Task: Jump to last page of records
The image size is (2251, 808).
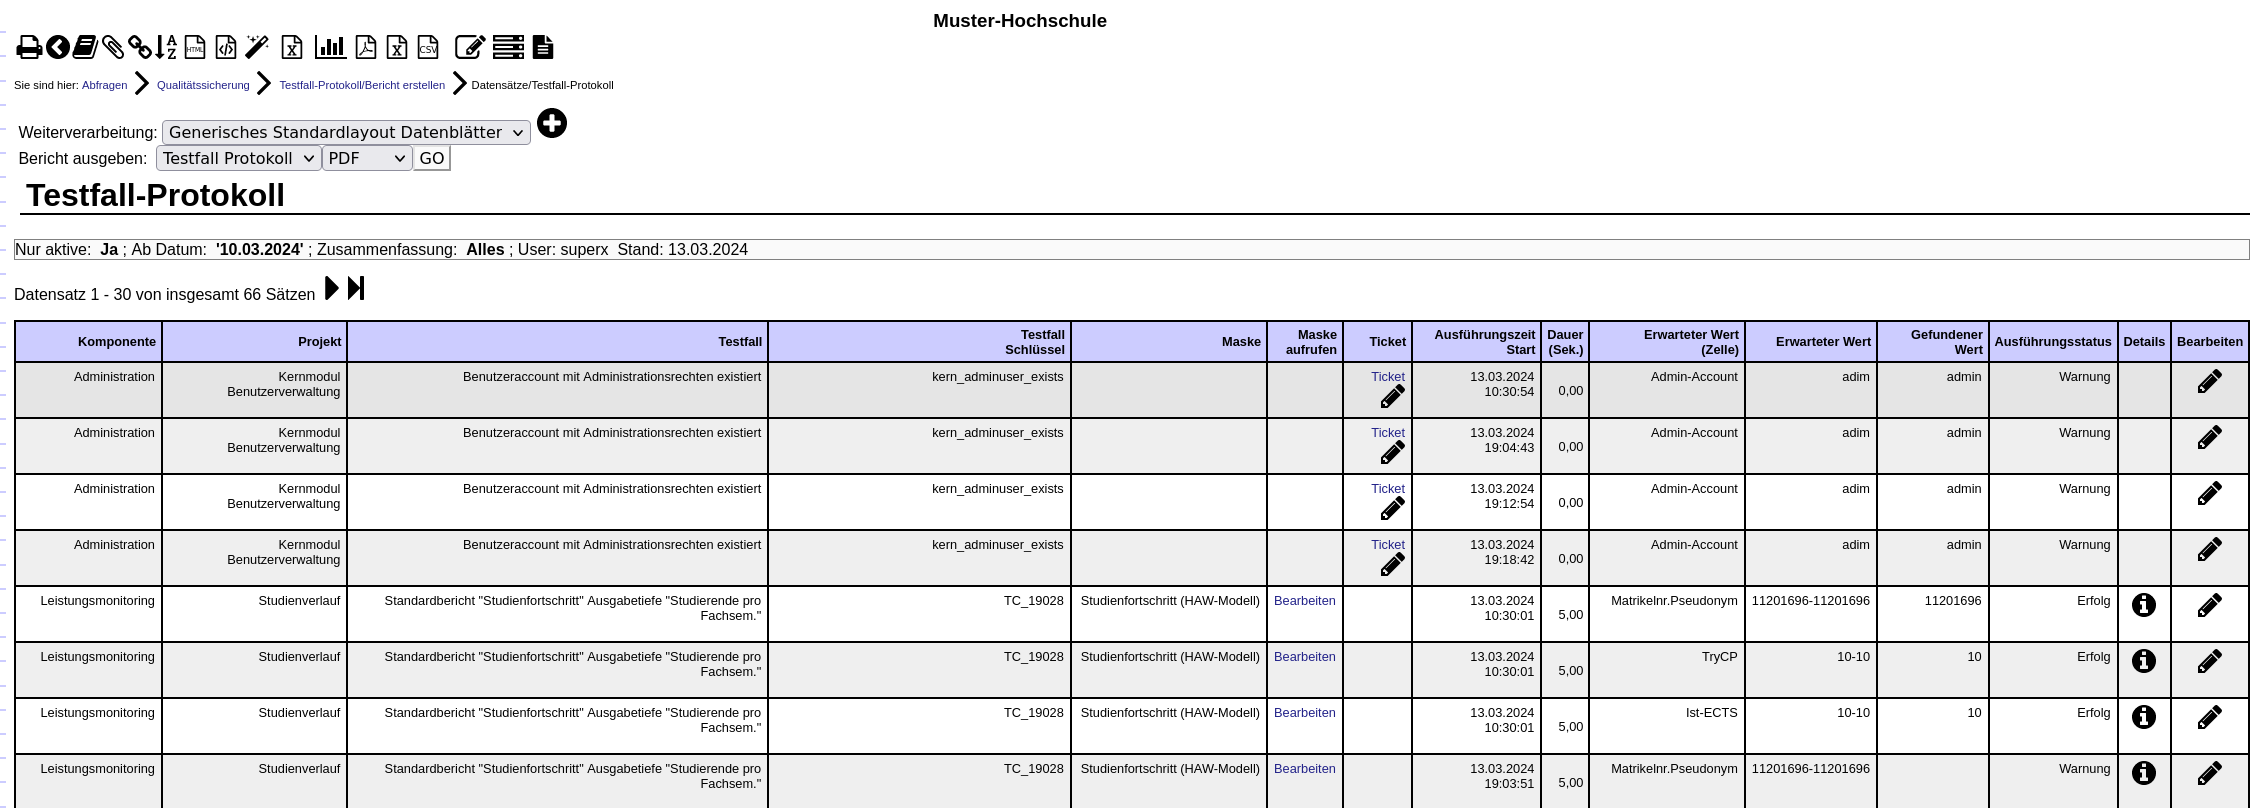Action: click(x=356, y=289)
